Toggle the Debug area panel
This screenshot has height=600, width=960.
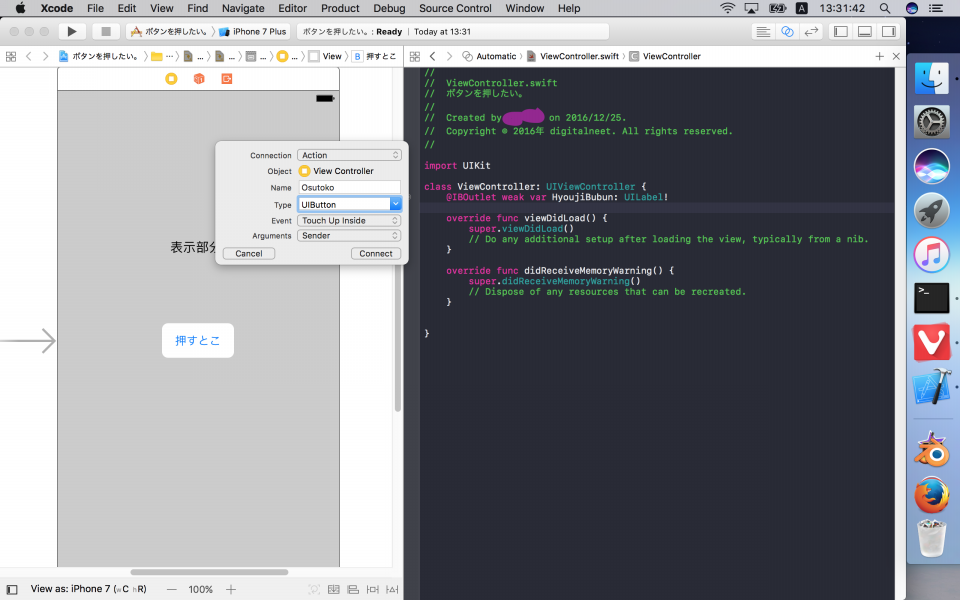click(x=864, y=31)
